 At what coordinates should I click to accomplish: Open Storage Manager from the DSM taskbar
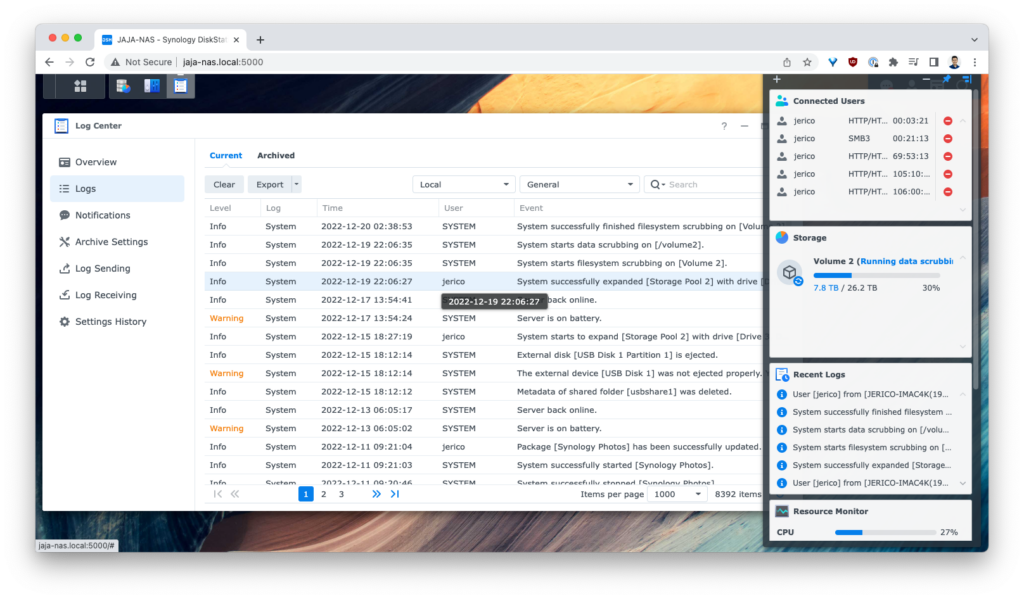[x=124, y=86]
